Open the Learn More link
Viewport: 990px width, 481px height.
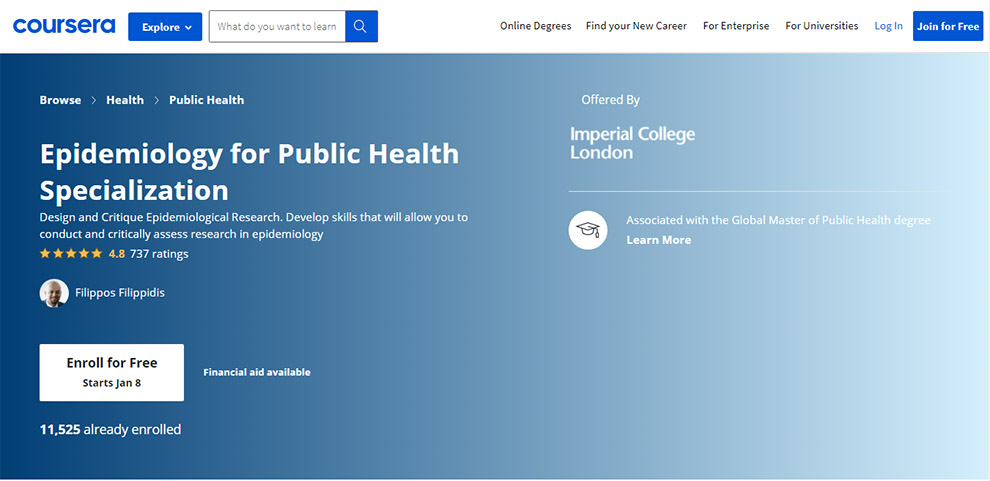tap(659, 240)
